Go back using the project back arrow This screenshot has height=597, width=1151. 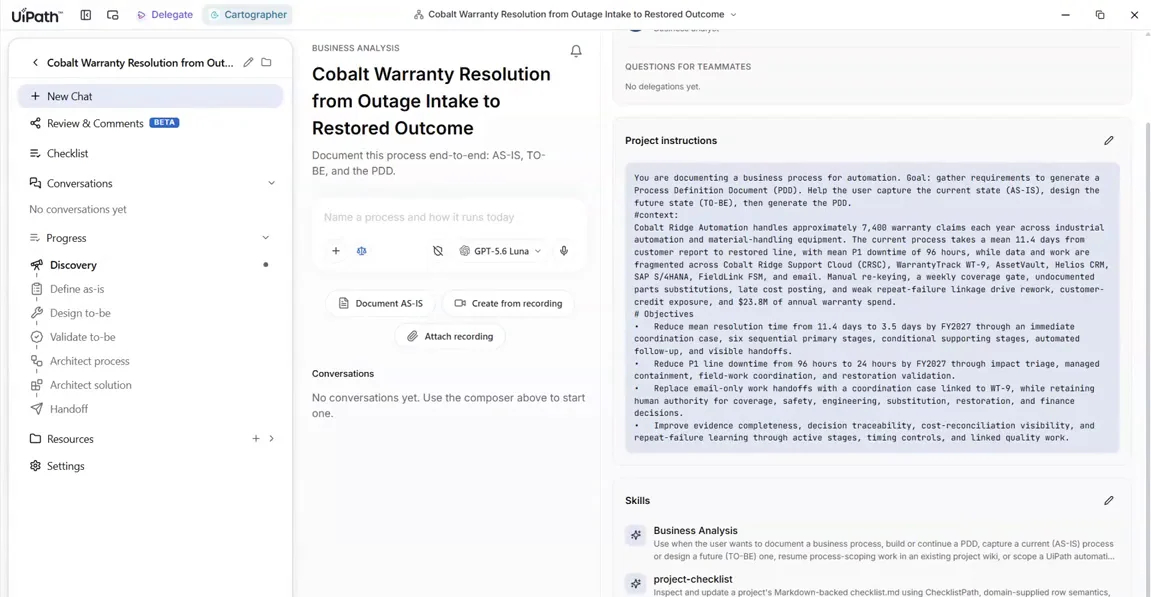click(x=35, y=62)
